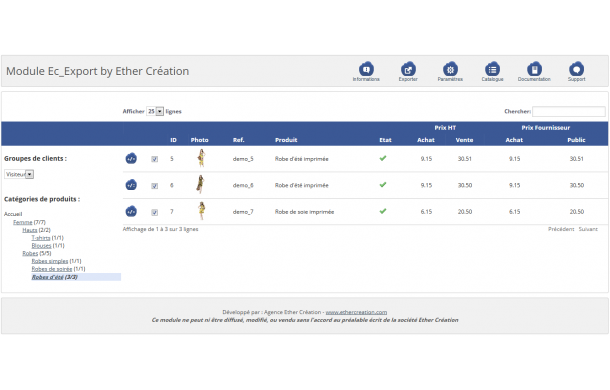The width and height of the screenshot is (610, 390).
Task: Open the Informations cloud icon
Action: click(x=366, y=69)
